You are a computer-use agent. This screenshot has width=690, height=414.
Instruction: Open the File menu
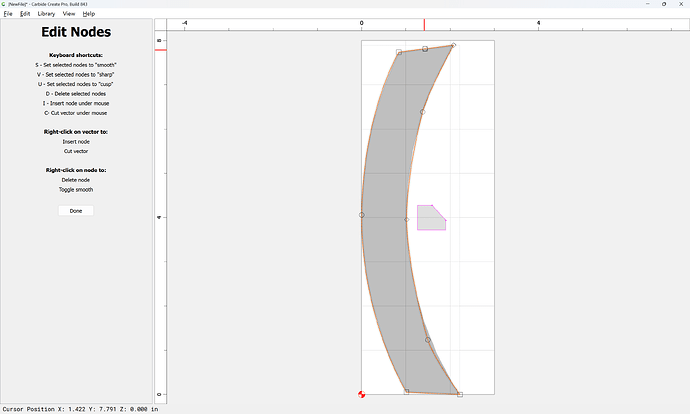tap(8, 14)
